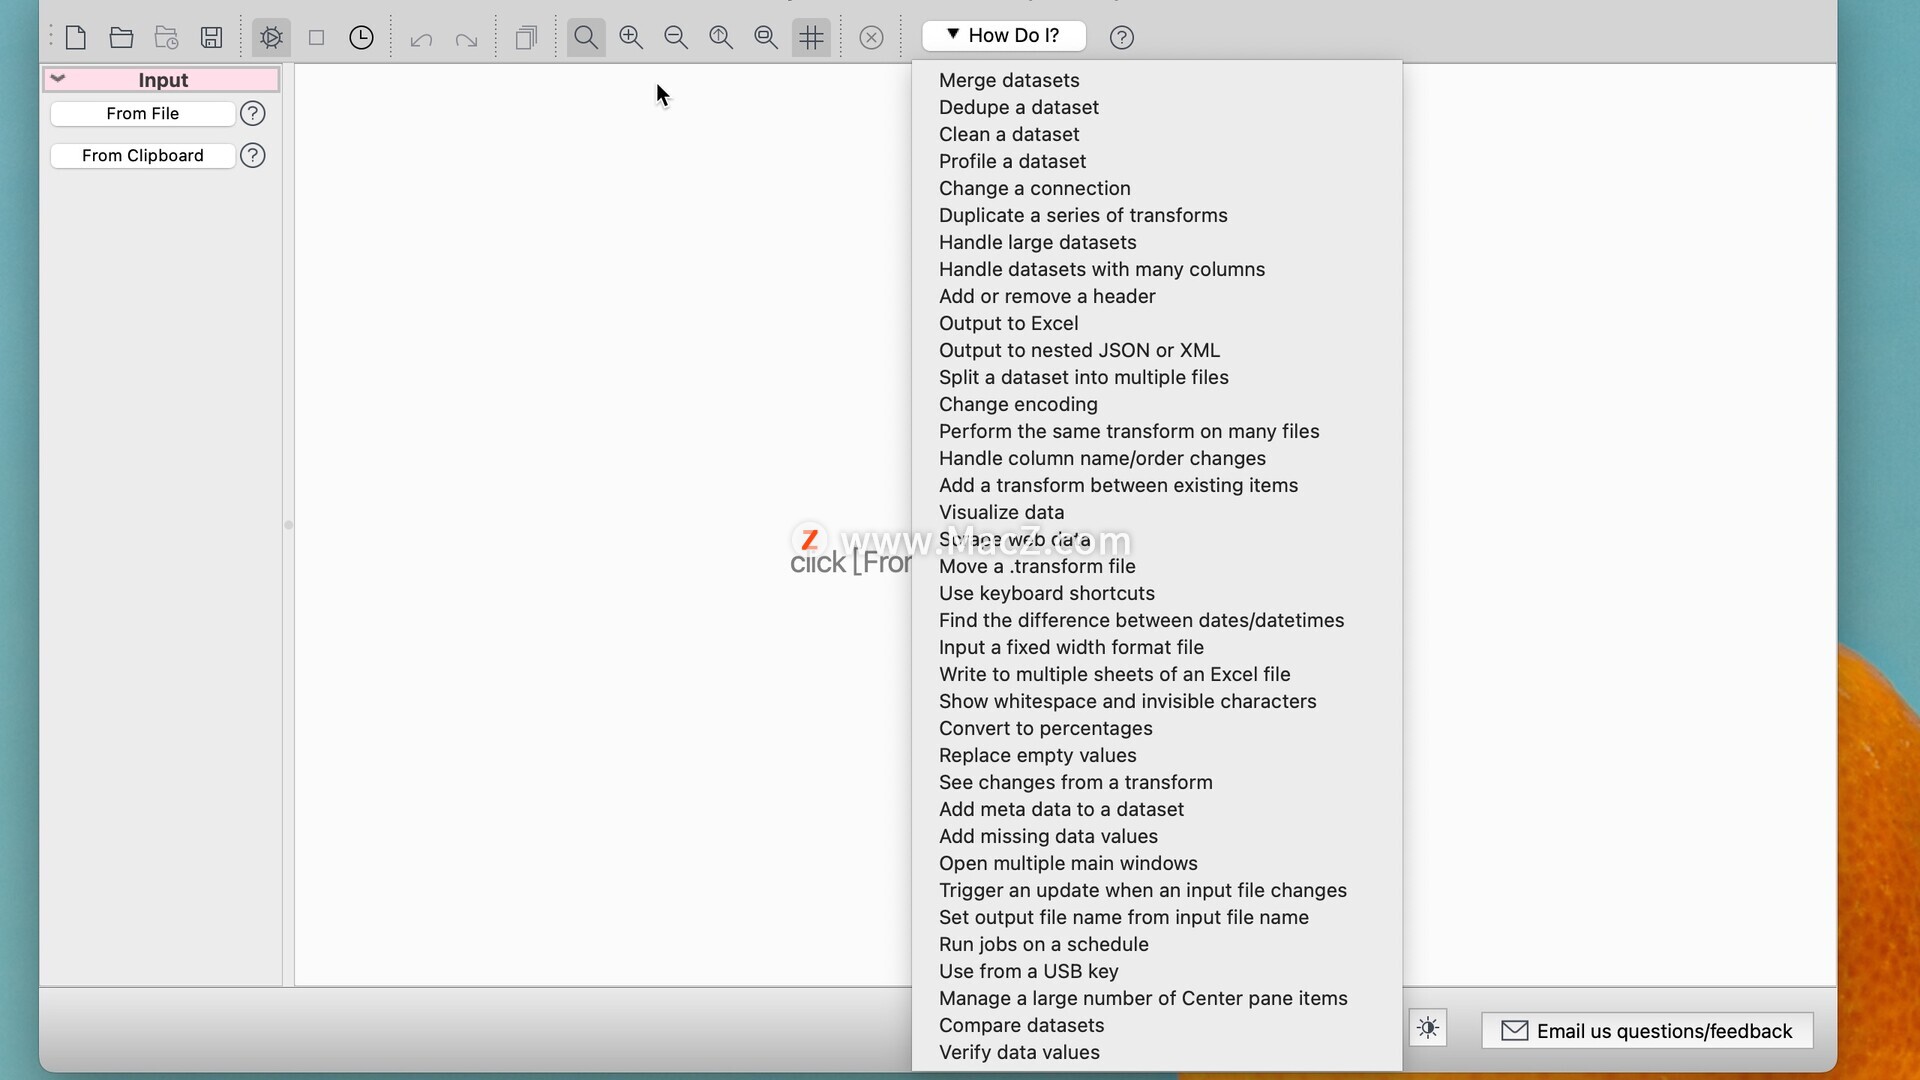Select Split a dataset into multiple files

(x=1157, y=377)
